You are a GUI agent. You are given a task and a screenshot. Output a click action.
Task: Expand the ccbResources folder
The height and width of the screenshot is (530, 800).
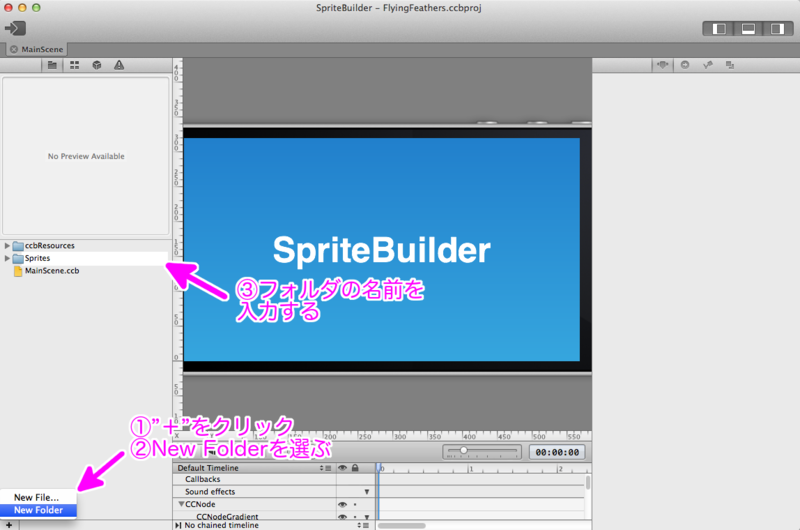[x=7, y=246]
